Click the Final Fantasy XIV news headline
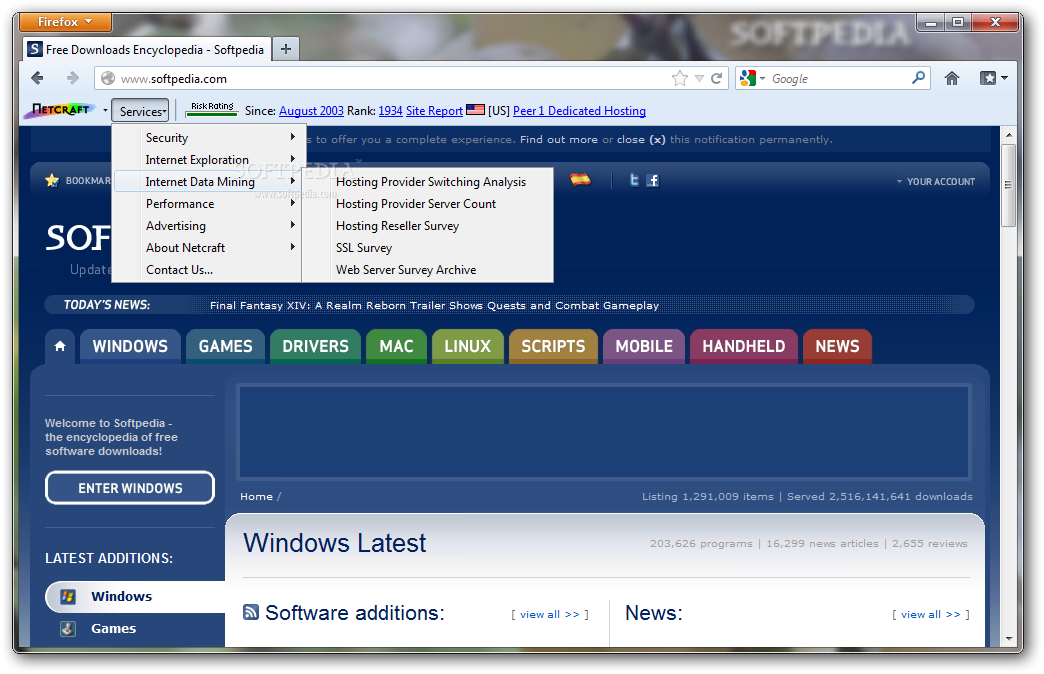 (434, 305)
